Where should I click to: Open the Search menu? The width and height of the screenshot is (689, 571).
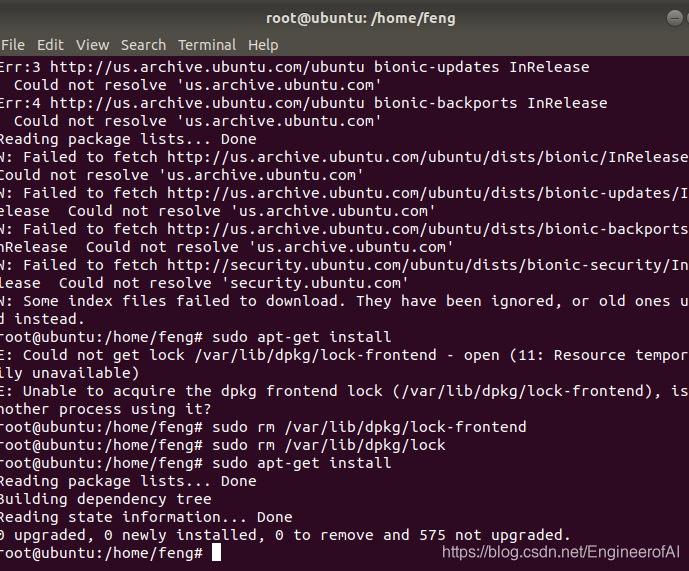[x=143, y=45]
